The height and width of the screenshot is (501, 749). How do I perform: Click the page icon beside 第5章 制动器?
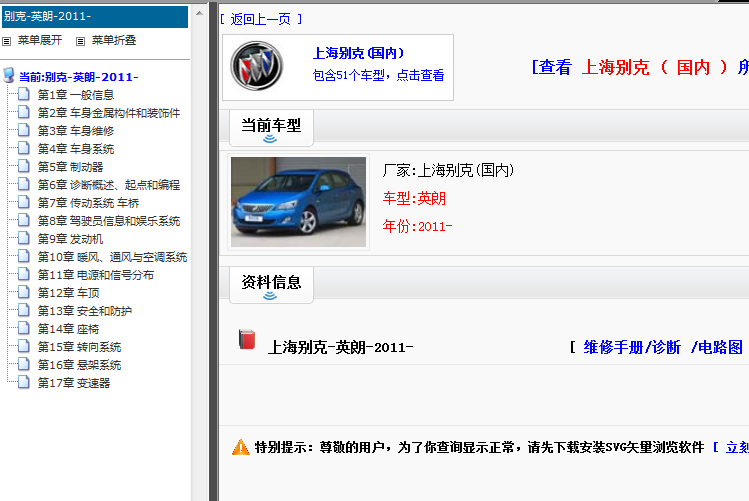pos(23,166)
